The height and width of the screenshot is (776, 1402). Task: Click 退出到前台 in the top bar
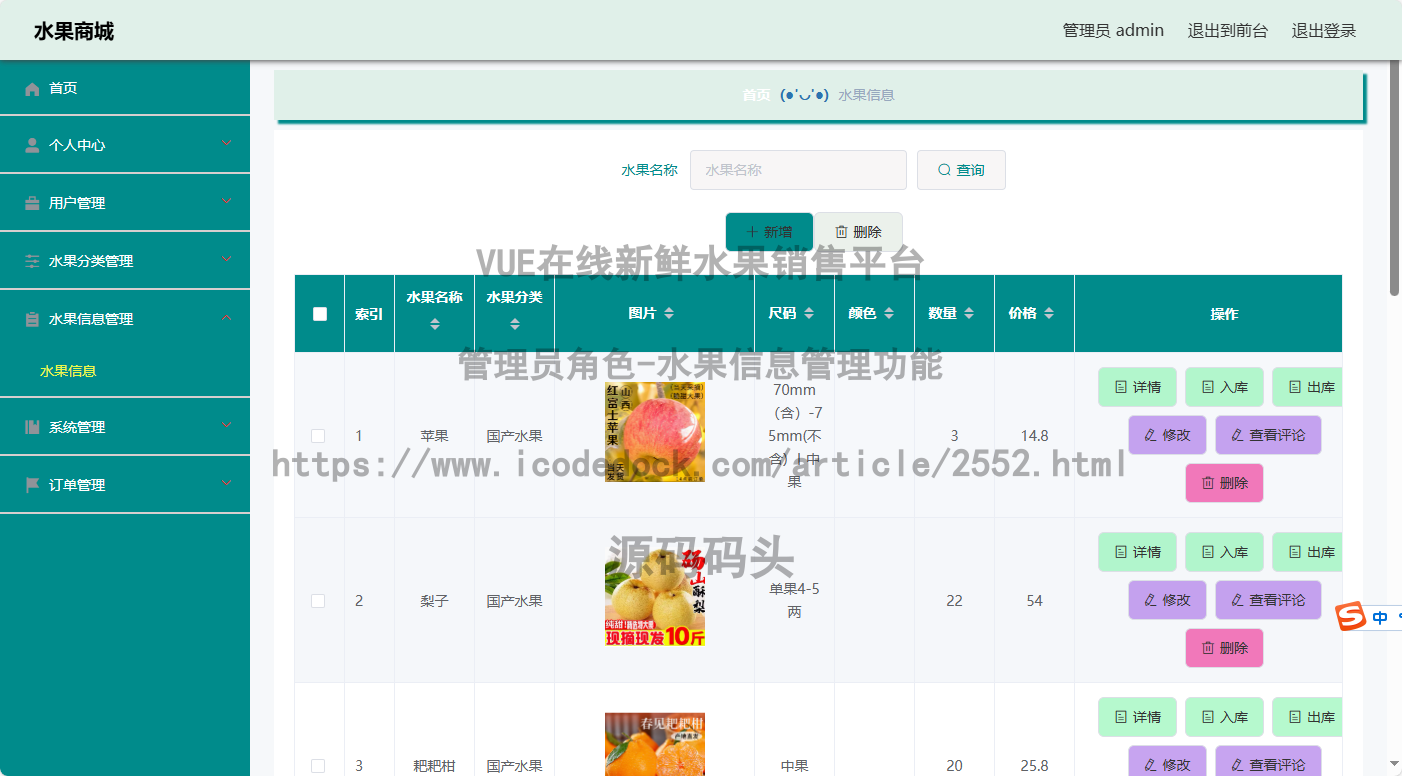click(x=1228, y=31)
